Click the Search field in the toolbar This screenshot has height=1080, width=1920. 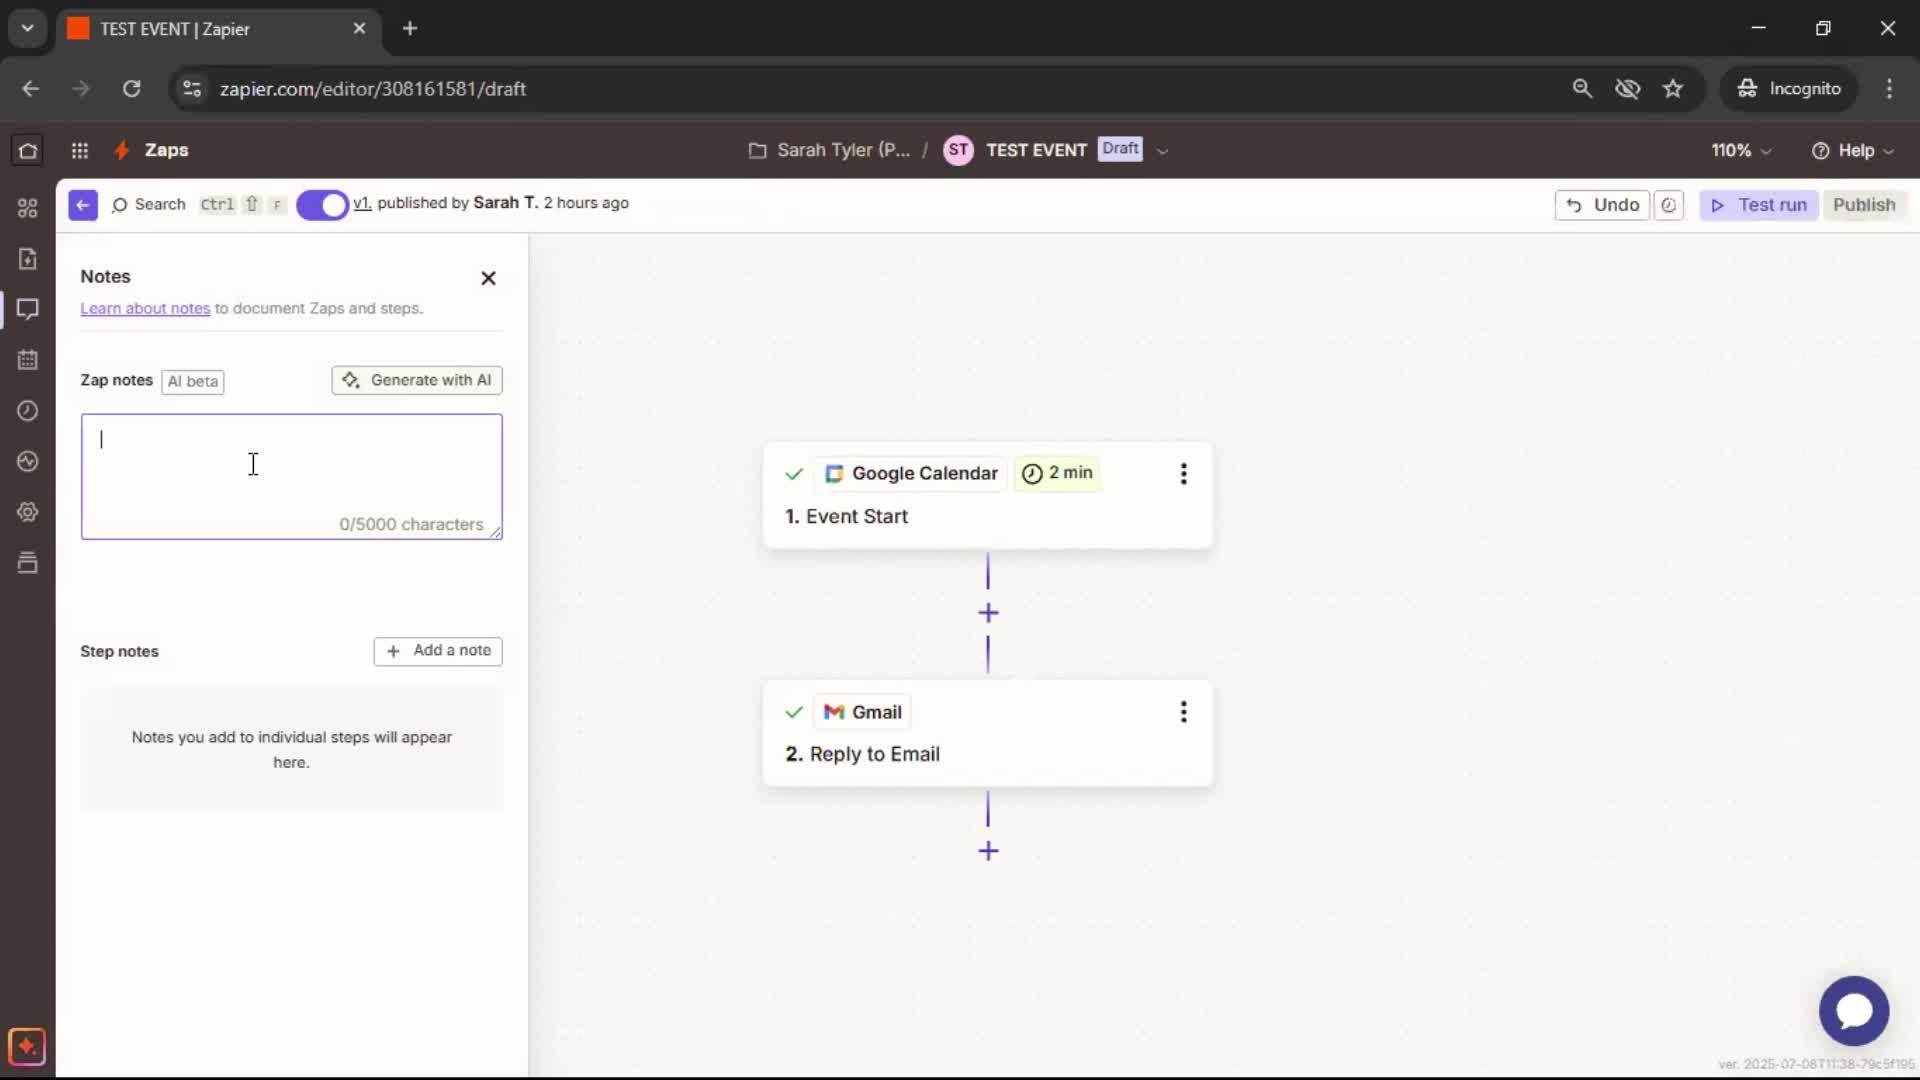(x=149, y=205)
